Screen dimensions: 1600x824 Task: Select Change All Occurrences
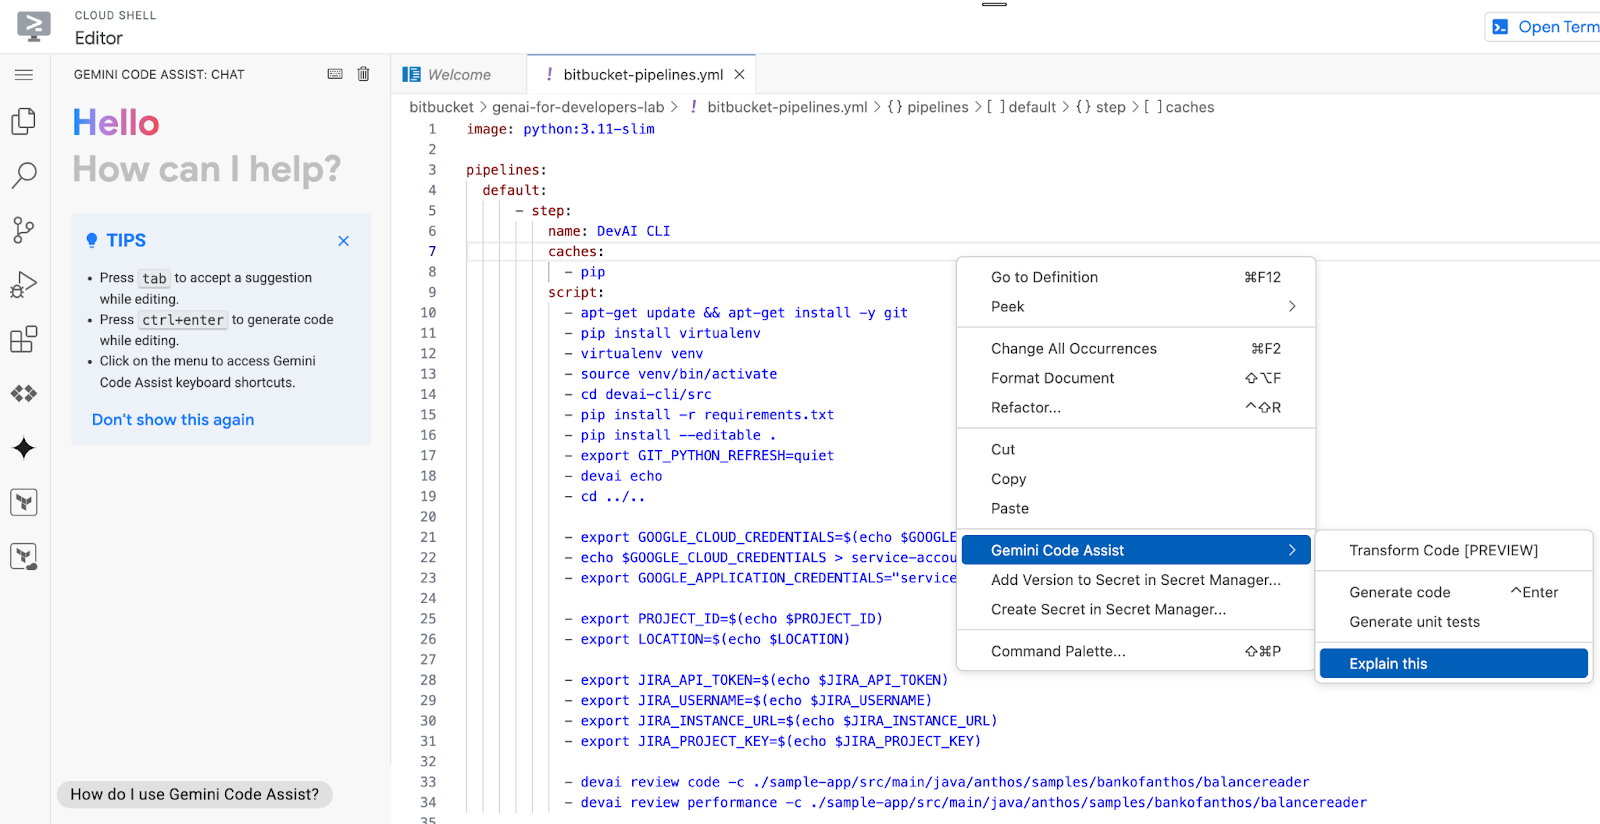pyautogui.click(x=1136, y=349)
